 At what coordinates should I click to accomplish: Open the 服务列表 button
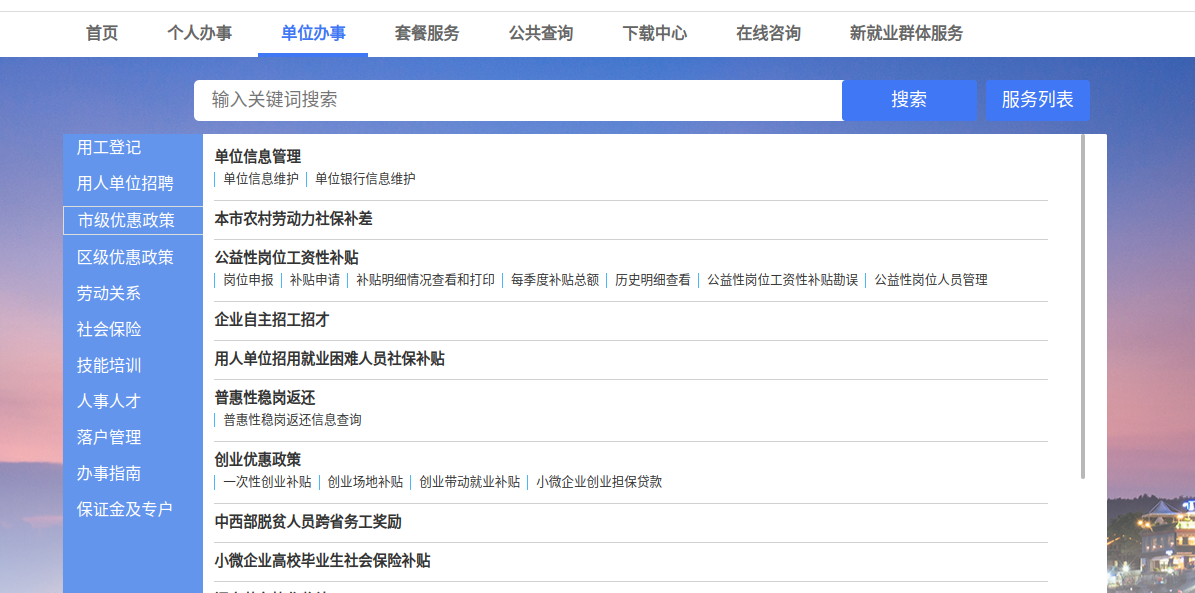pos(1037,100)
